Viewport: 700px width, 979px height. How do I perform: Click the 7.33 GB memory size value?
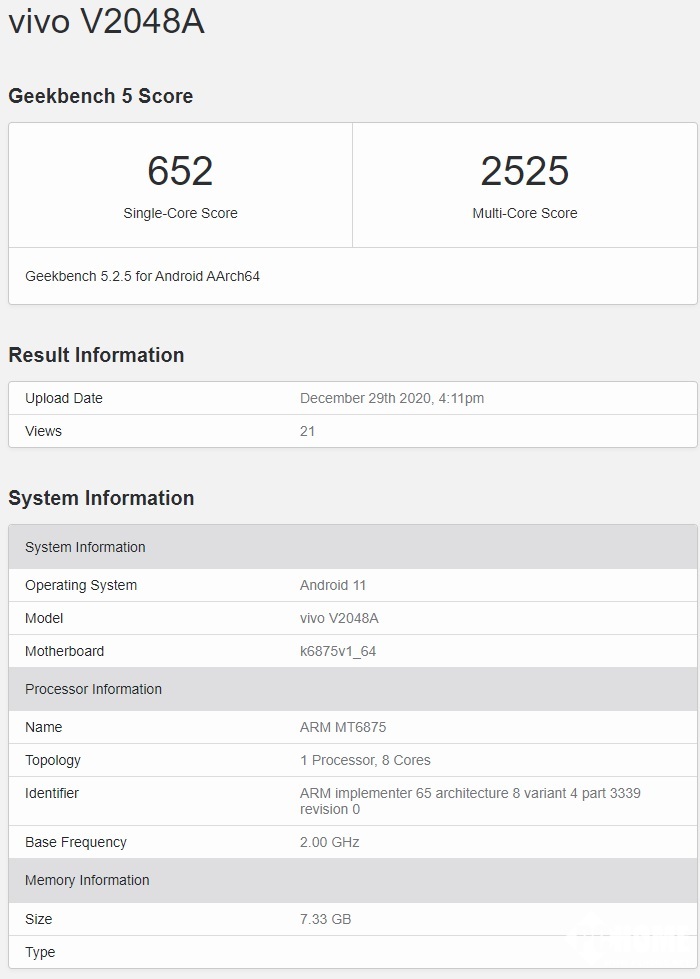point(325,919)
